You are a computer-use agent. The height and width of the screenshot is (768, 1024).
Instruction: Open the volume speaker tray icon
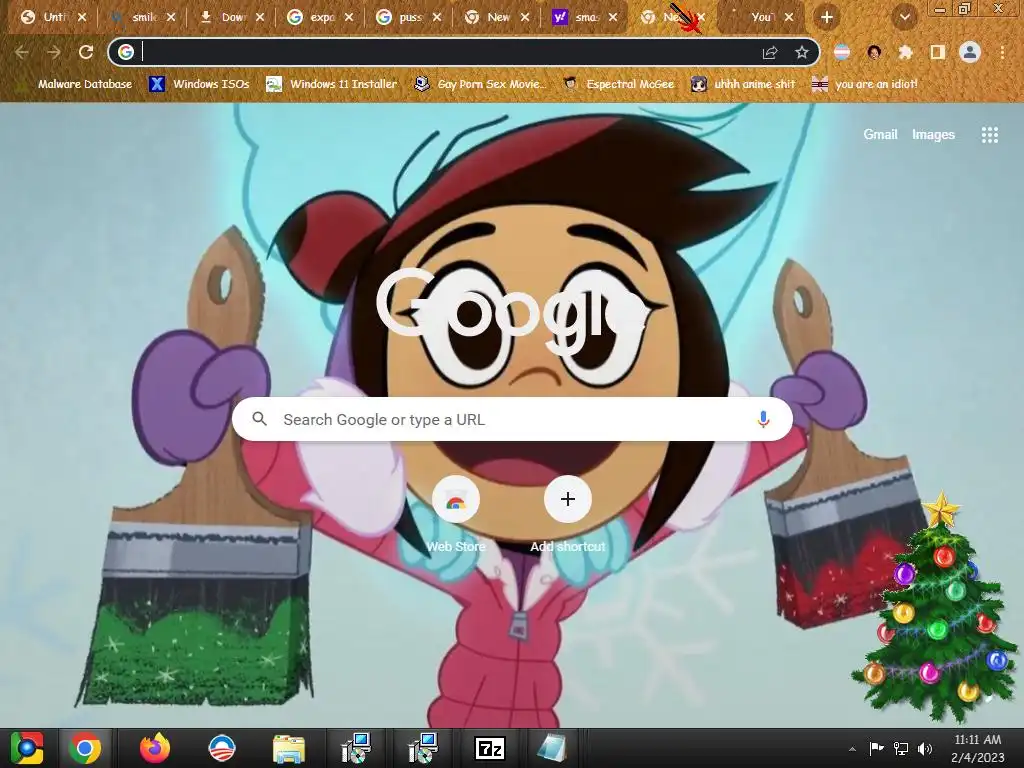925,748
